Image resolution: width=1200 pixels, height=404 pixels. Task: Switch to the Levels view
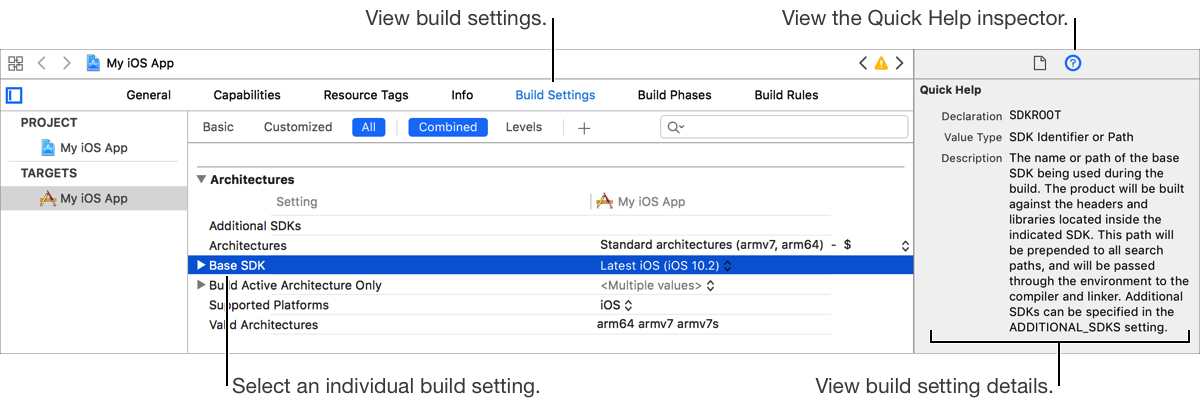pos(524,127)
